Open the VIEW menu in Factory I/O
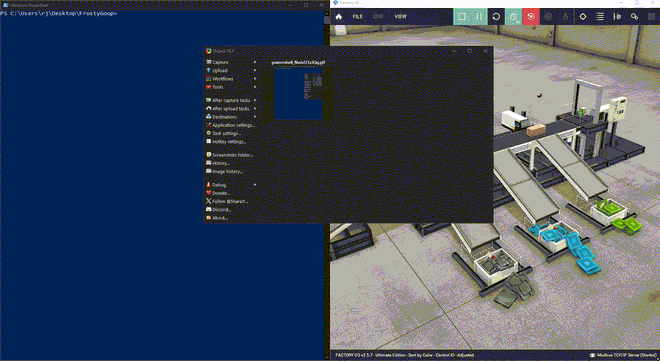The width and height of the screenshot is (660, 361). (x=400, y=17)
